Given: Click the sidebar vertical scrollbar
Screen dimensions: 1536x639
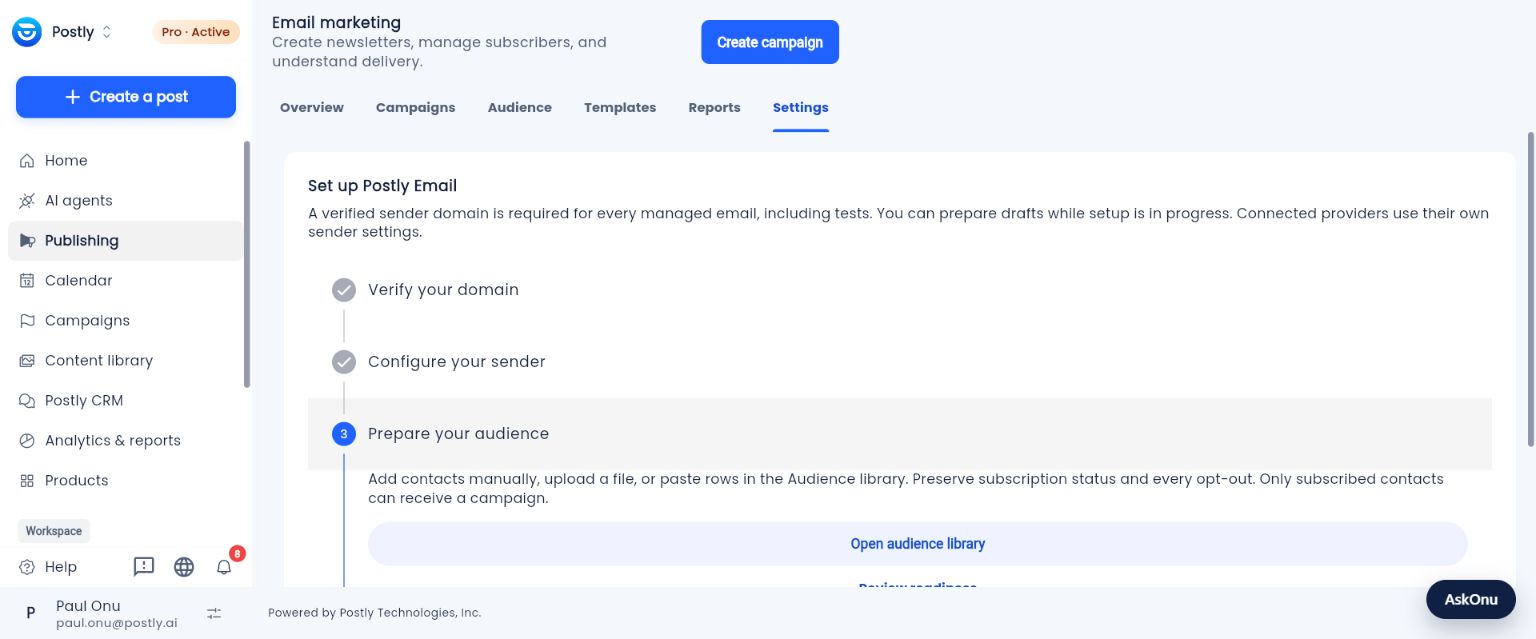Looking at the screenshot, I should (x=247, y=264).
